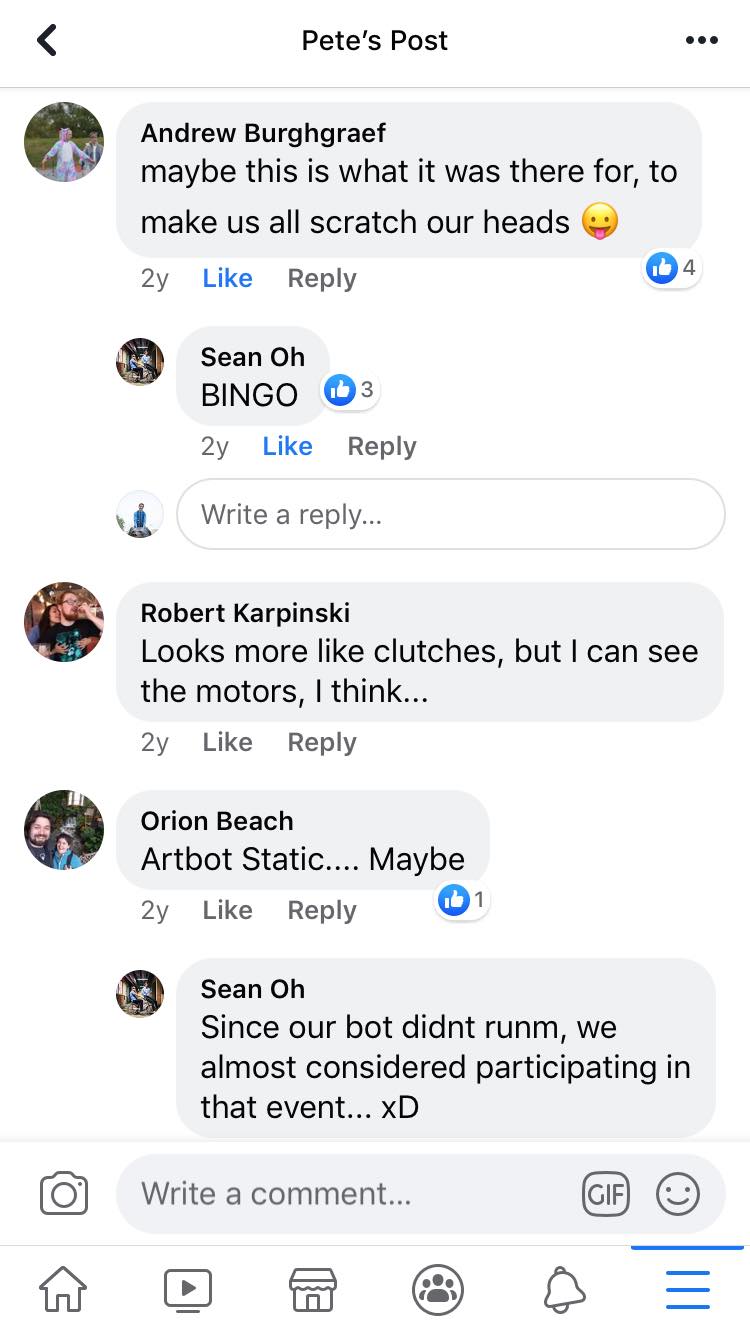Tap the 'Write a reply...' field
Viewport: 750px width, 1334px height.
click(x=450, y=514)
